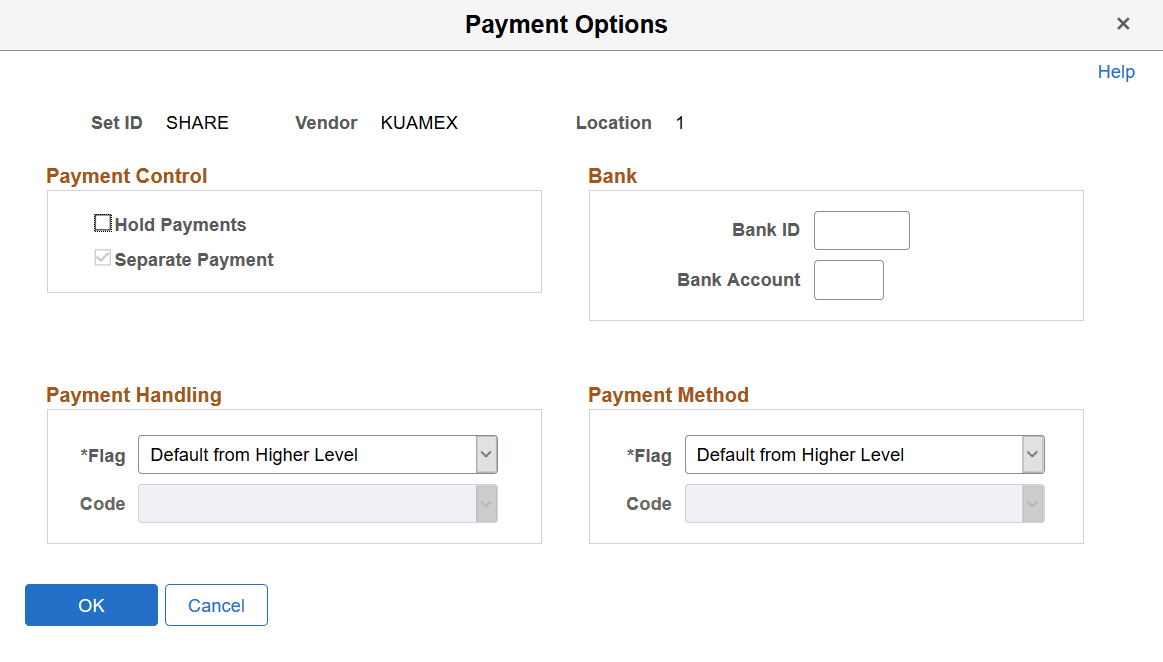Image resolution: width=1163 pixels, height=662 pixels.
Task: Click the Payment Method Flag dropdown arrow
Action: tap(1033, 454)
